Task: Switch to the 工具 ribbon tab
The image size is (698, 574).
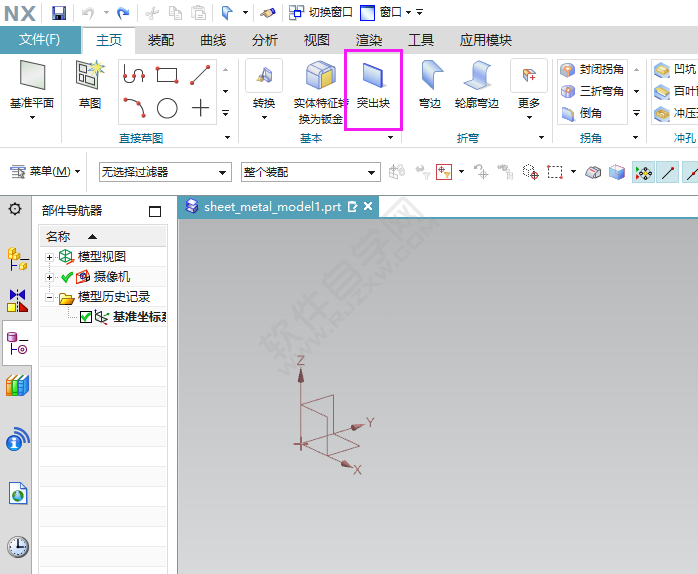Action: (421, 40)
